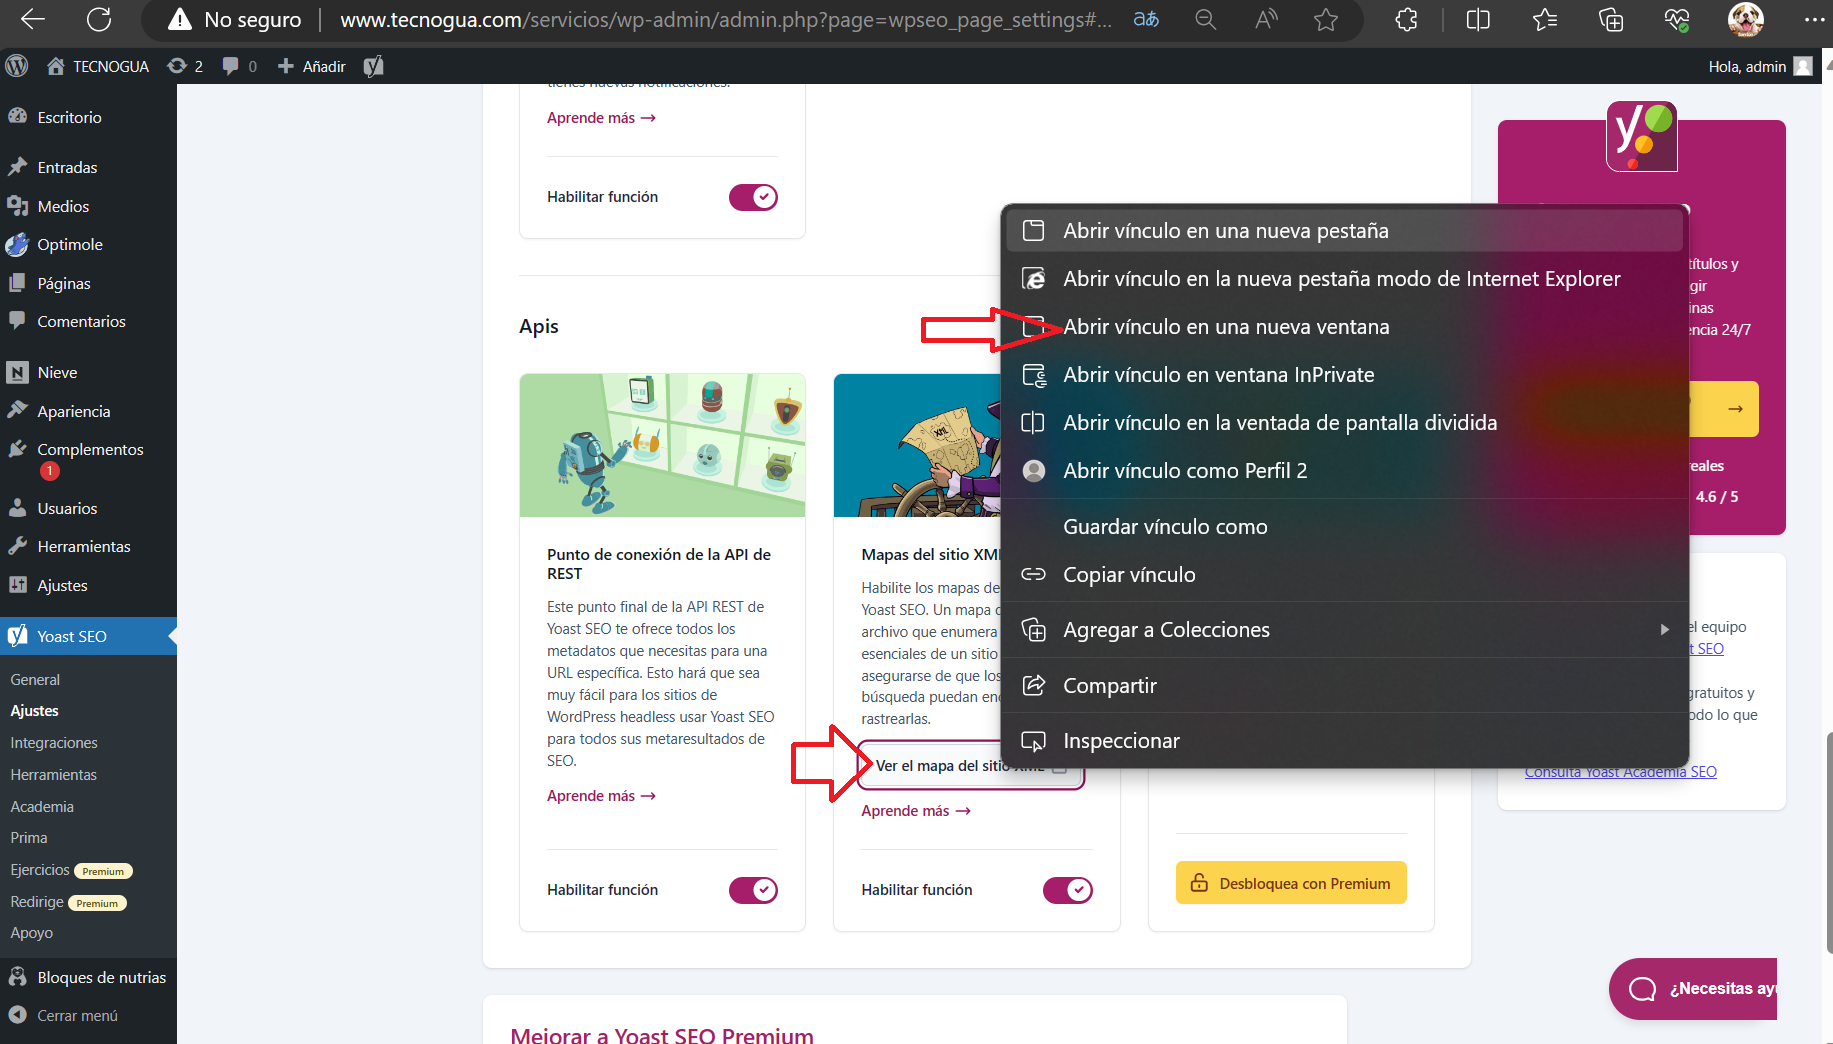Click the browser address bar URL

point(725,20)
